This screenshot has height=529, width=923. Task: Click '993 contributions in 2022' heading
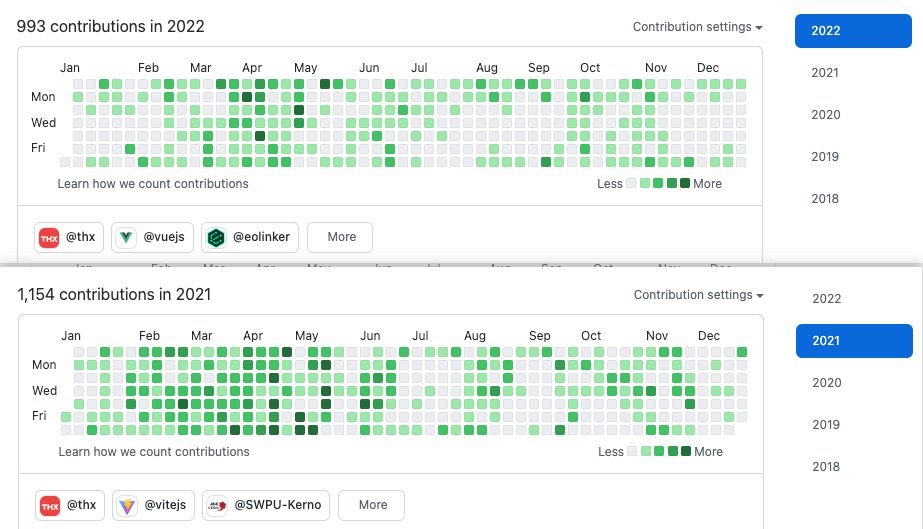[111, 26]
